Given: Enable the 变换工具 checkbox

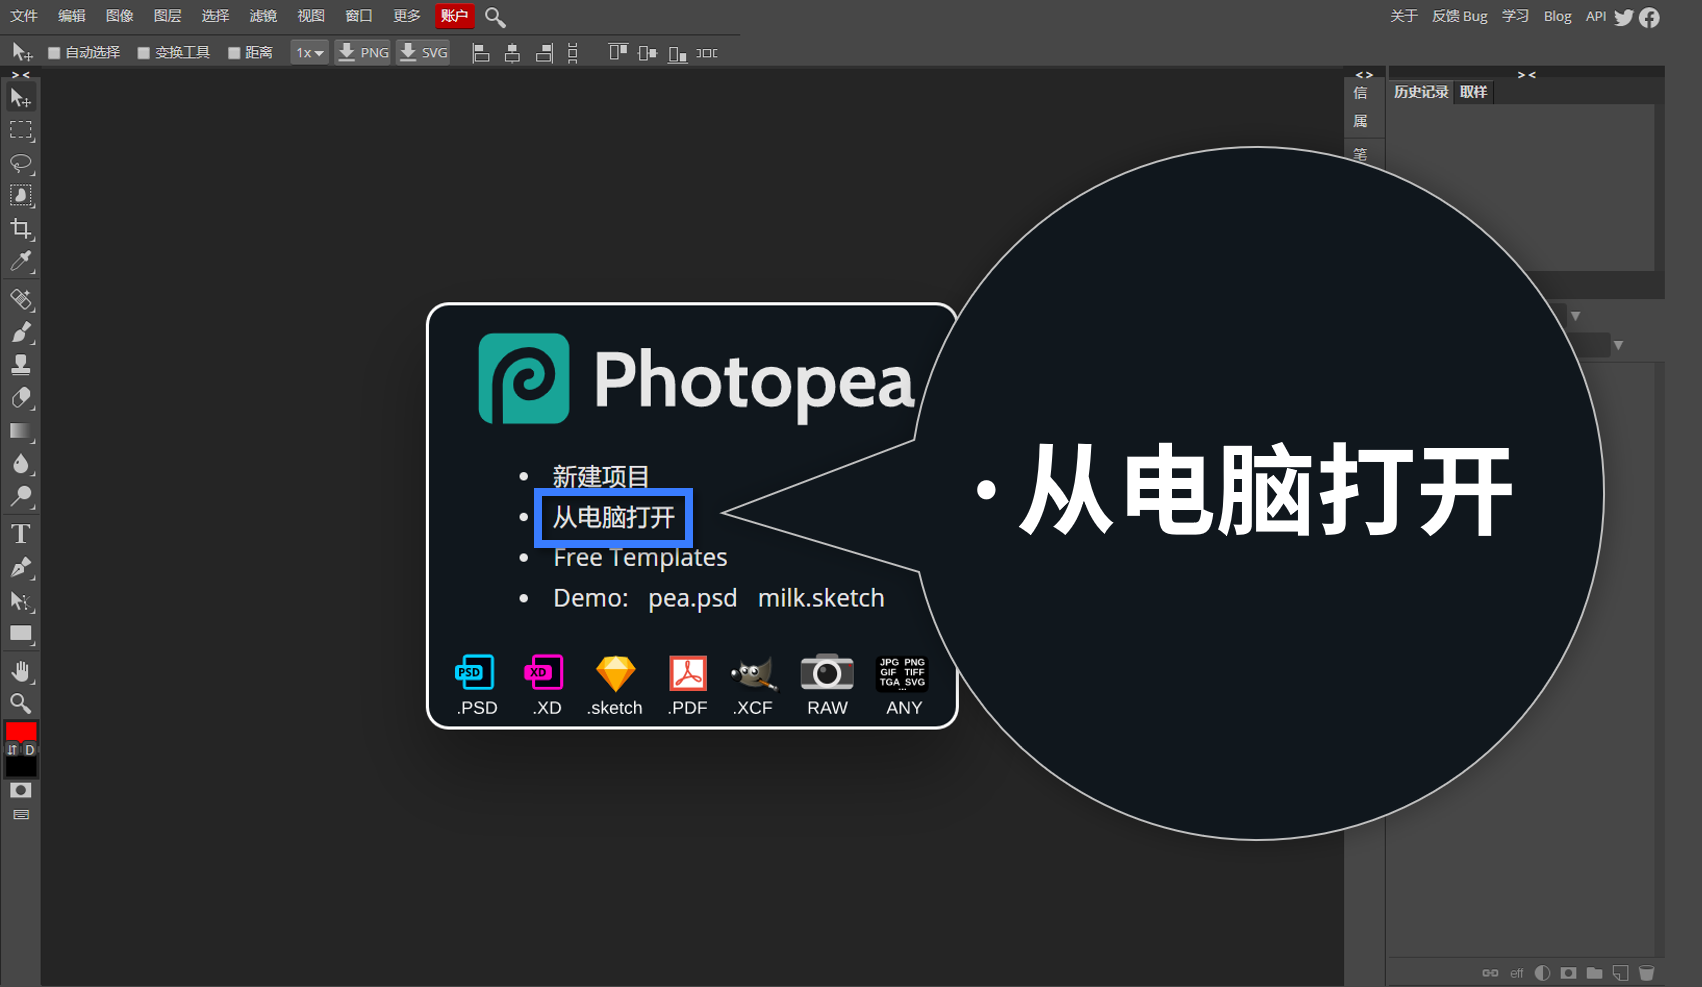Looking at the screenshot, I should [x=144, y=53].
